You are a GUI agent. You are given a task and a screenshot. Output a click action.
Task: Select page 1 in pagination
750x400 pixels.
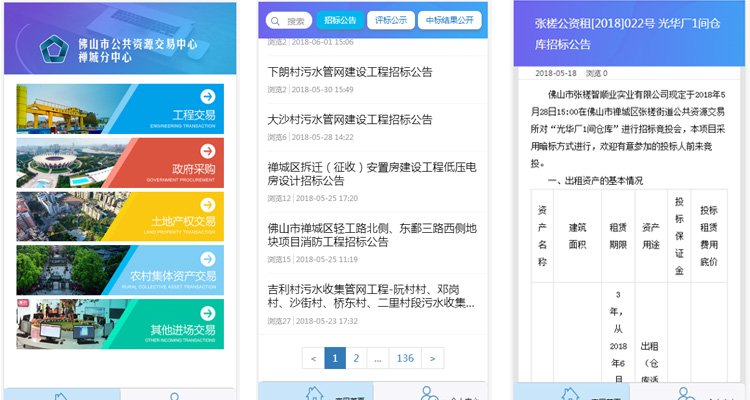pyautogui.click(x=335, y=358)
